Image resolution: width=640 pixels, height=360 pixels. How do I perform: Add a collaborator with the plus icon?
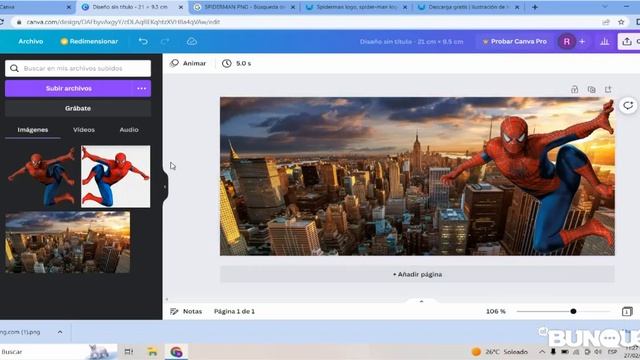pos(582,41)
